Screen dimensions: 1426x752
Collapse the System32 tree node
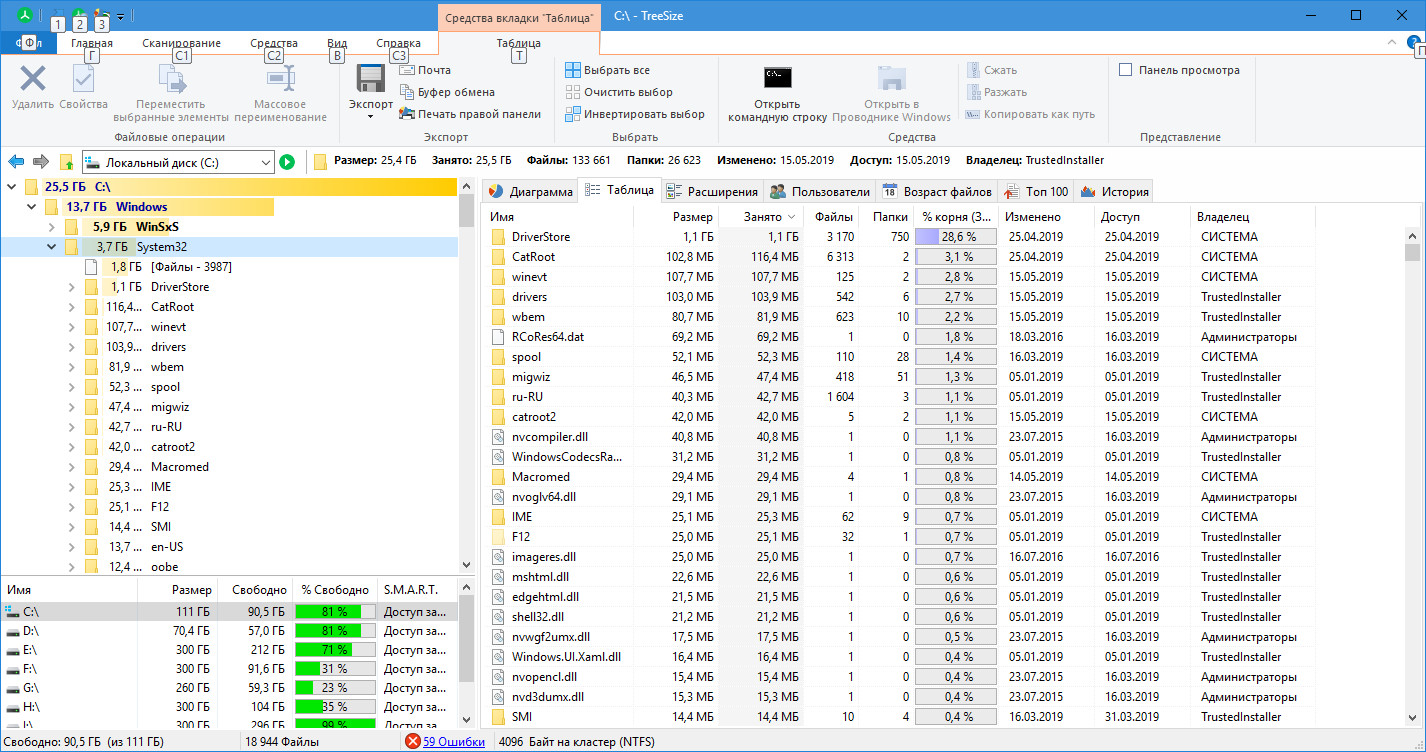pos(51,247)
